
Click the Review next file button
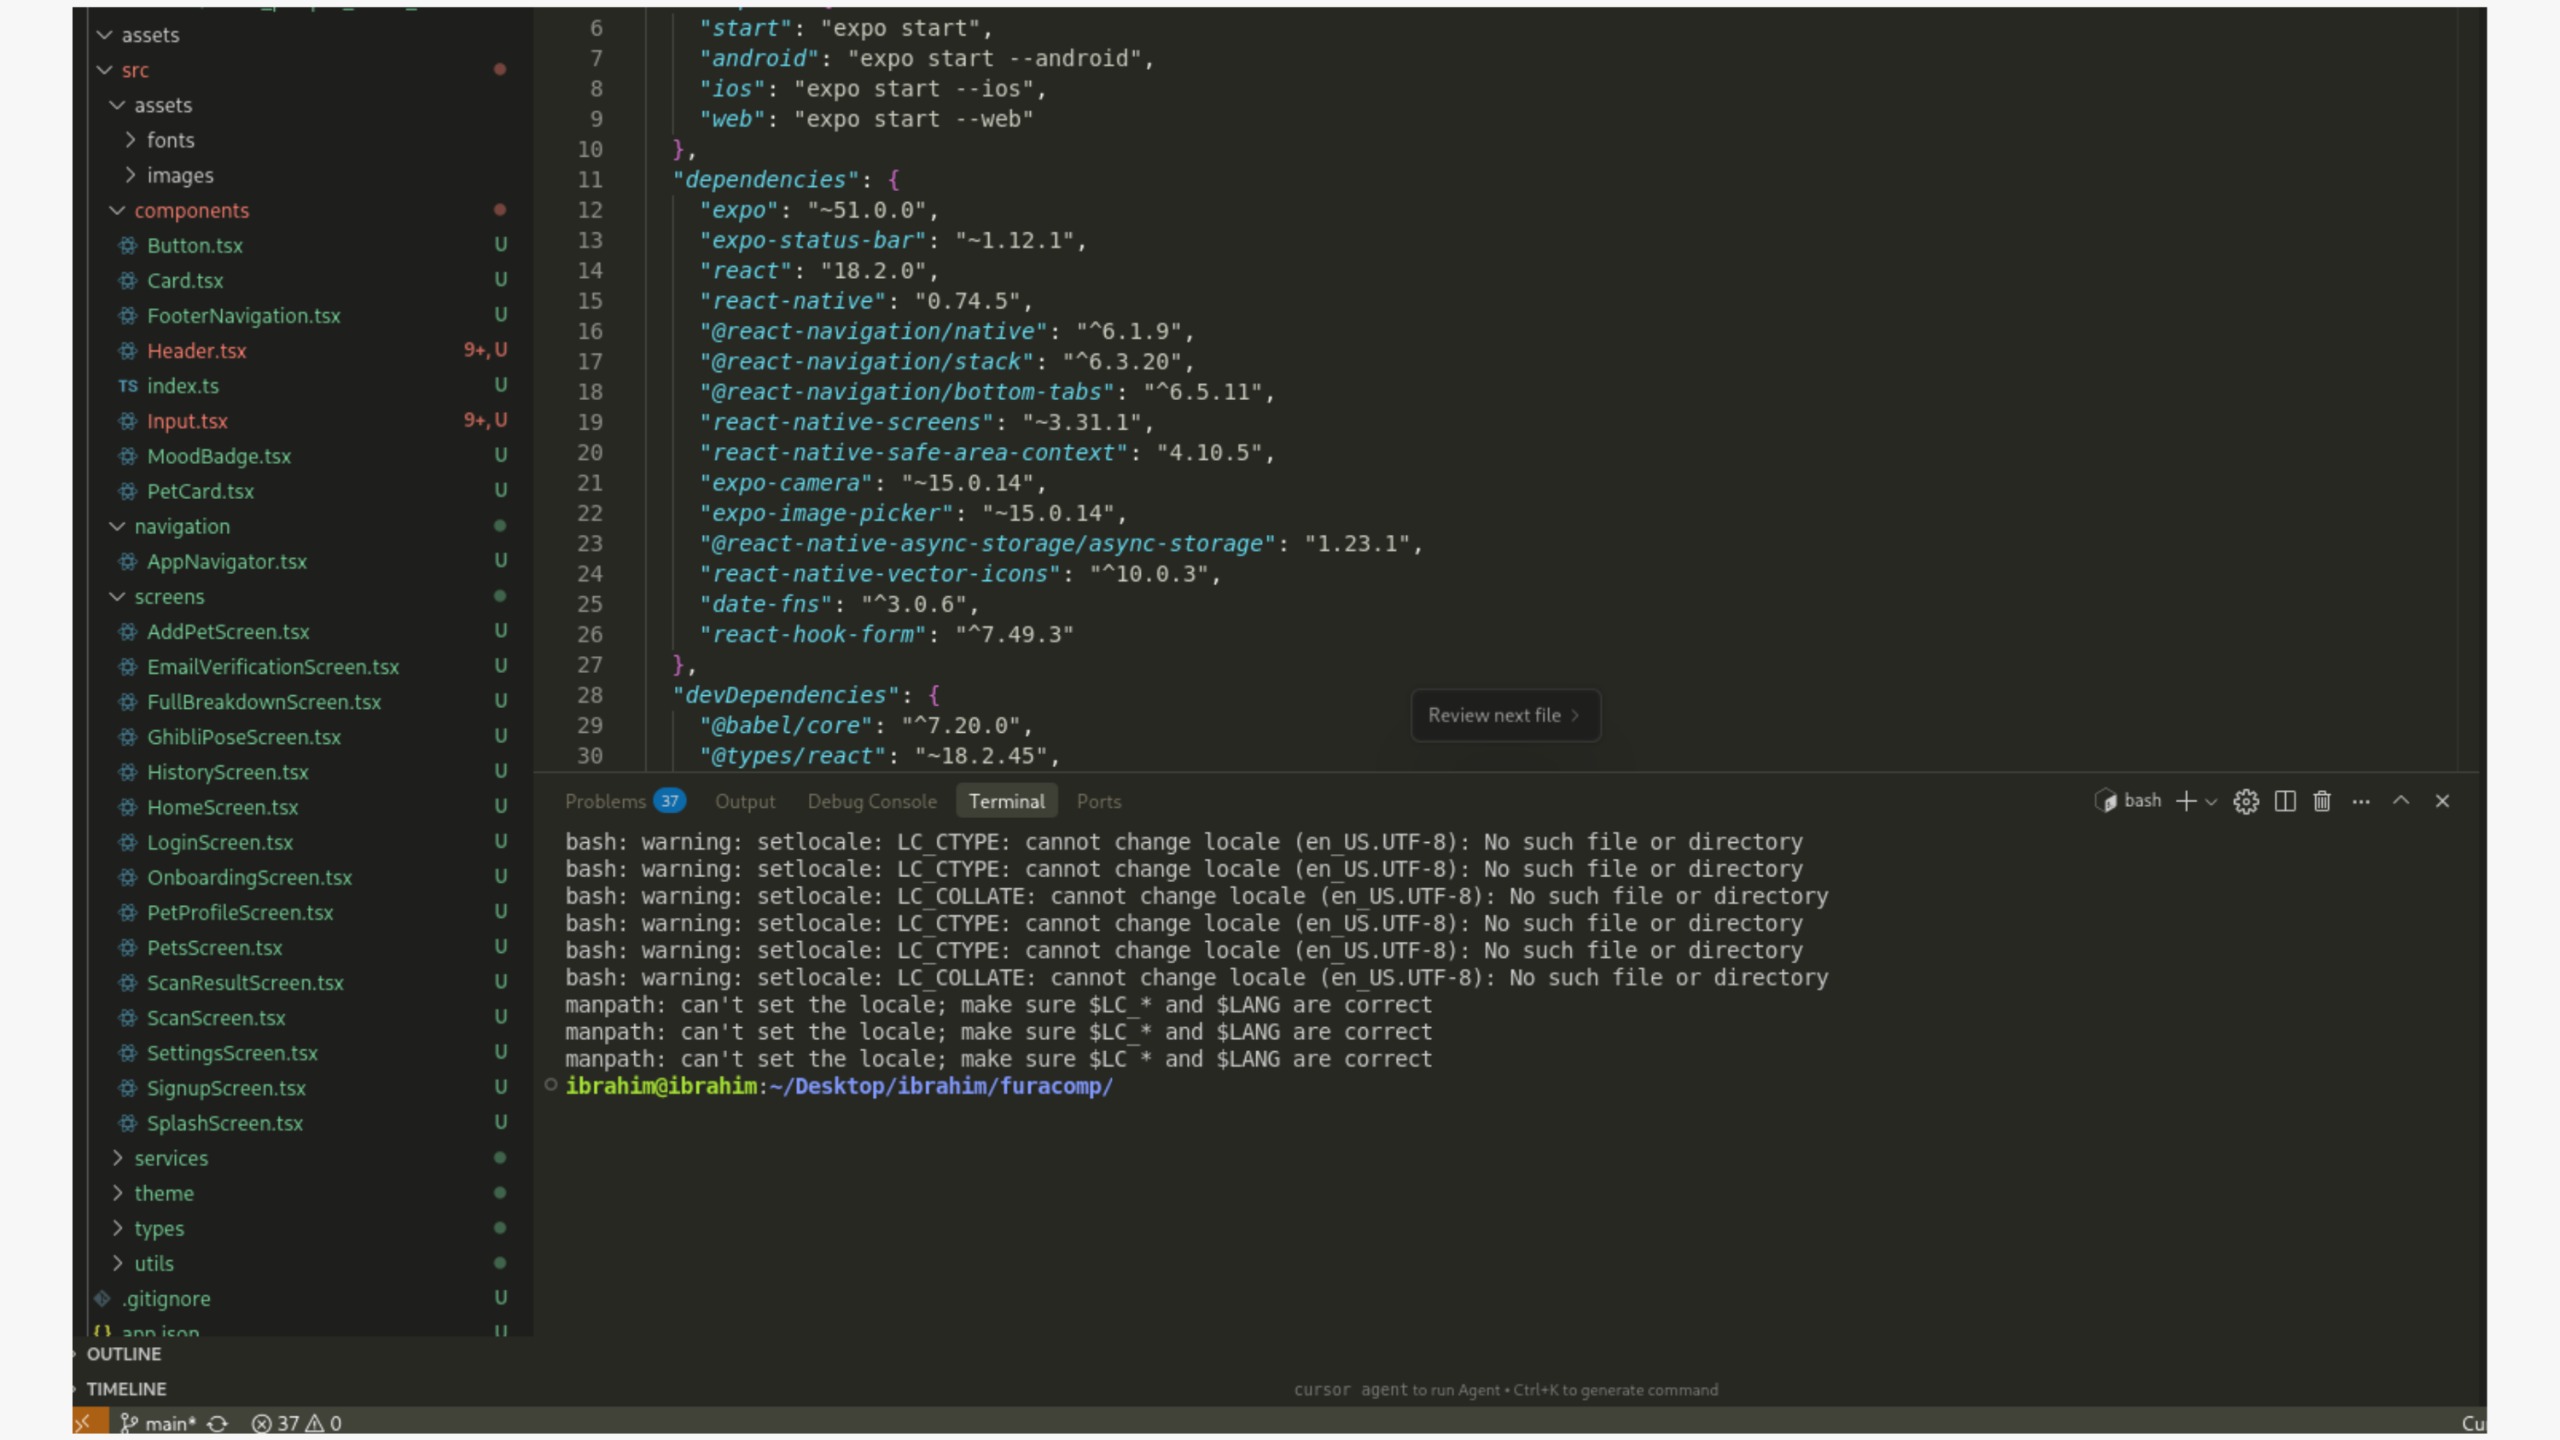[x=1504, y=715]
